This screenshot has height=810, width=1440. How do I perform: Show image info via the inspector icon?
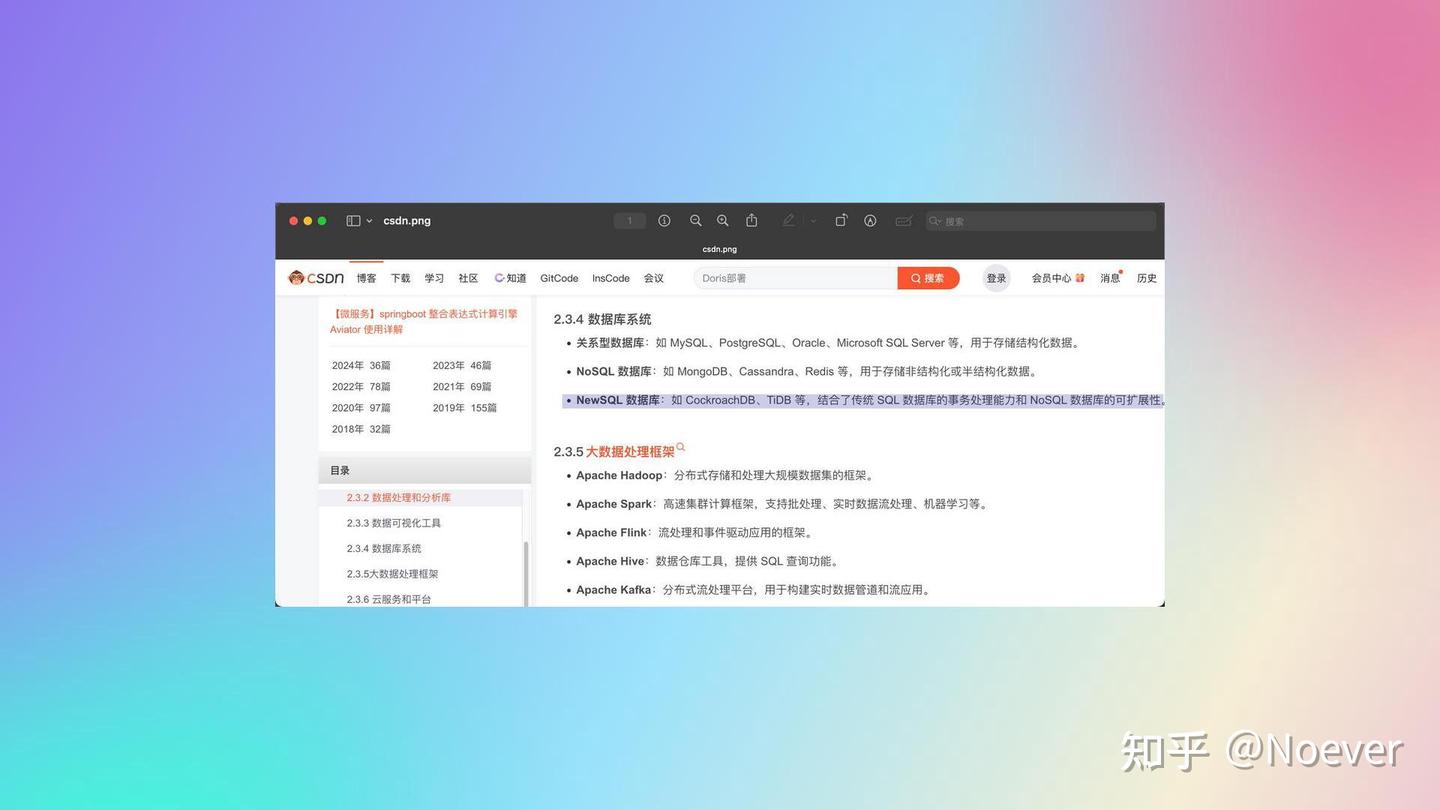(664, 221)
